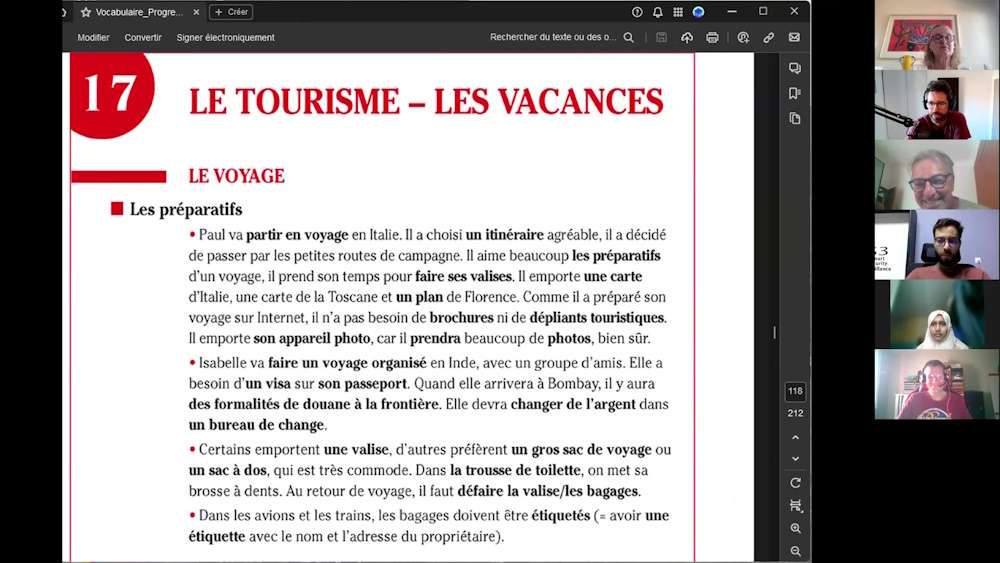Click the bold phrase la trousse de toilette
1000x563 pixels.
click(515, 471)
